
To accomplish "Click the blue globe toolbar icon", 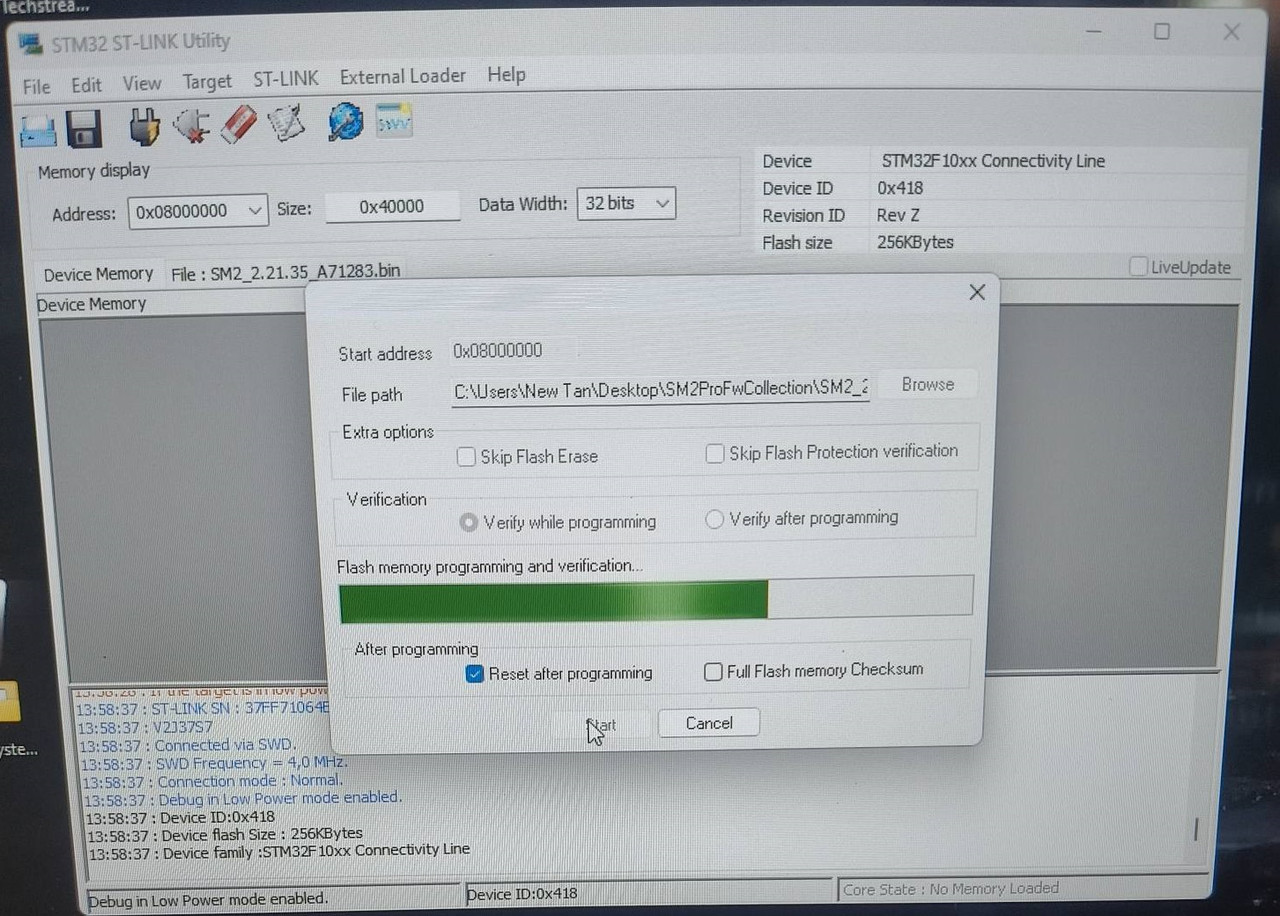I will 346,122.
